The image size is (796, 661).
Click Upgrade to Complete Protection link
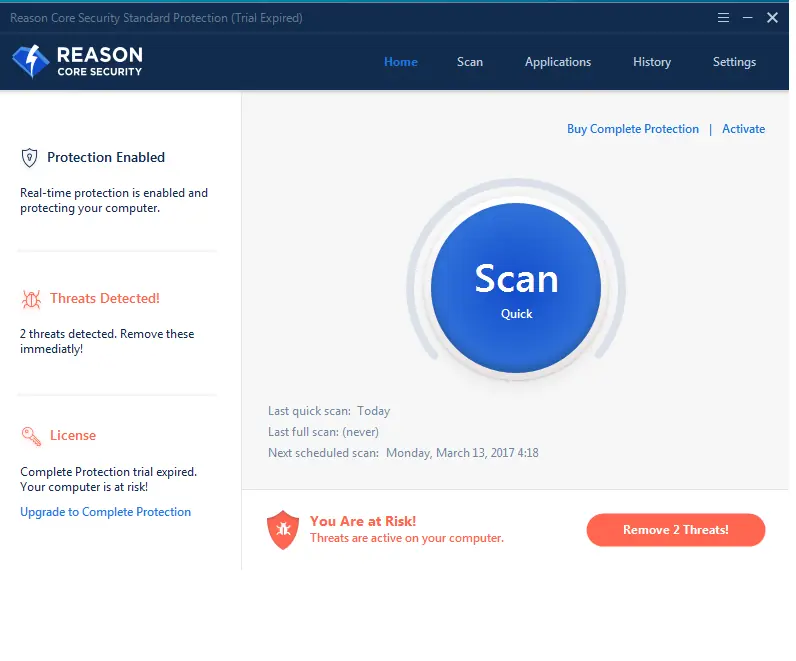point(106,512)
